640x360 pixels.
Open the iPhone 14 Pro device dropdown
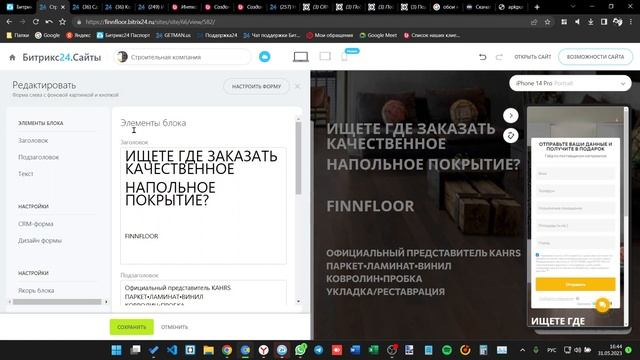570,83
